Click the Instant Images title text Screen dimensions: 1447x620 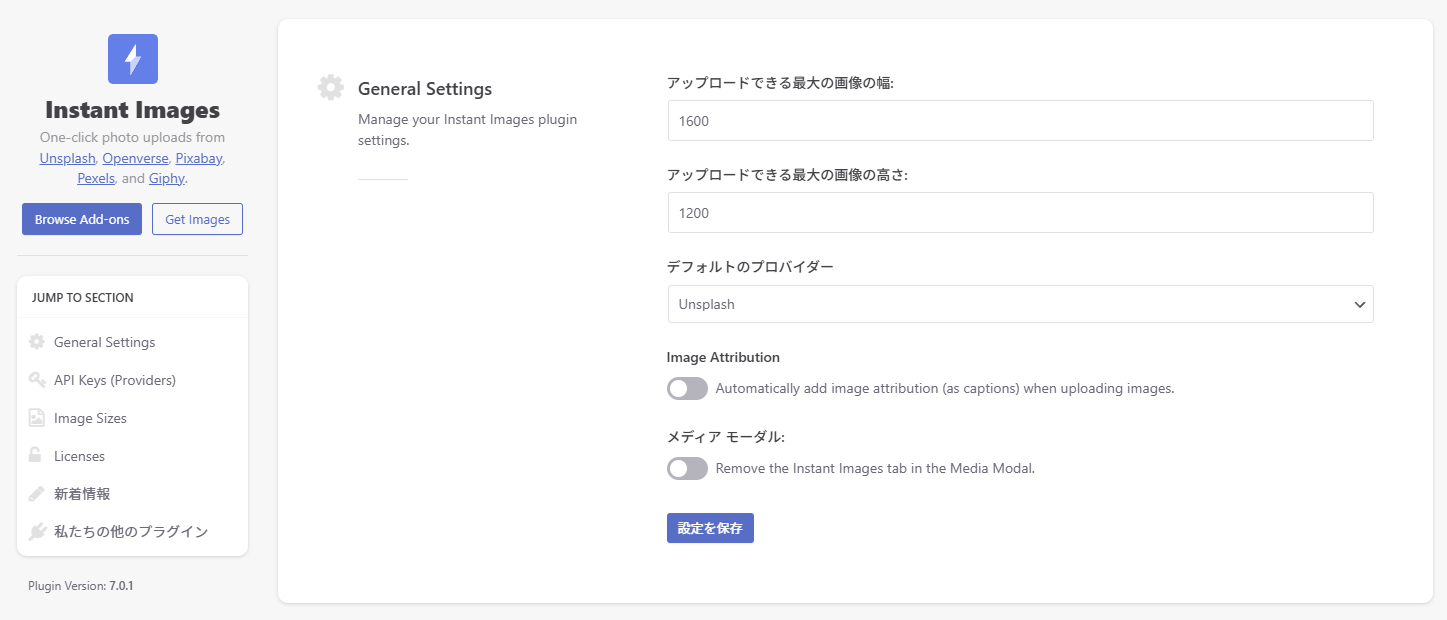click(133, 110)
